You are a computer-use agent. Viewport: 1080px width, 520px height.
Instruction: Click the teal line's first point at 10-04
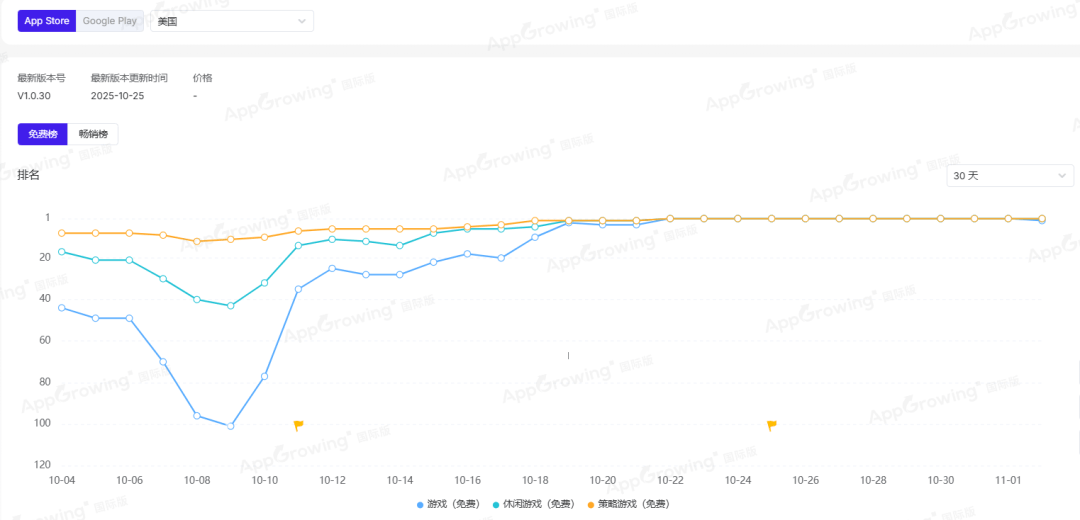[x=62, y=251]
